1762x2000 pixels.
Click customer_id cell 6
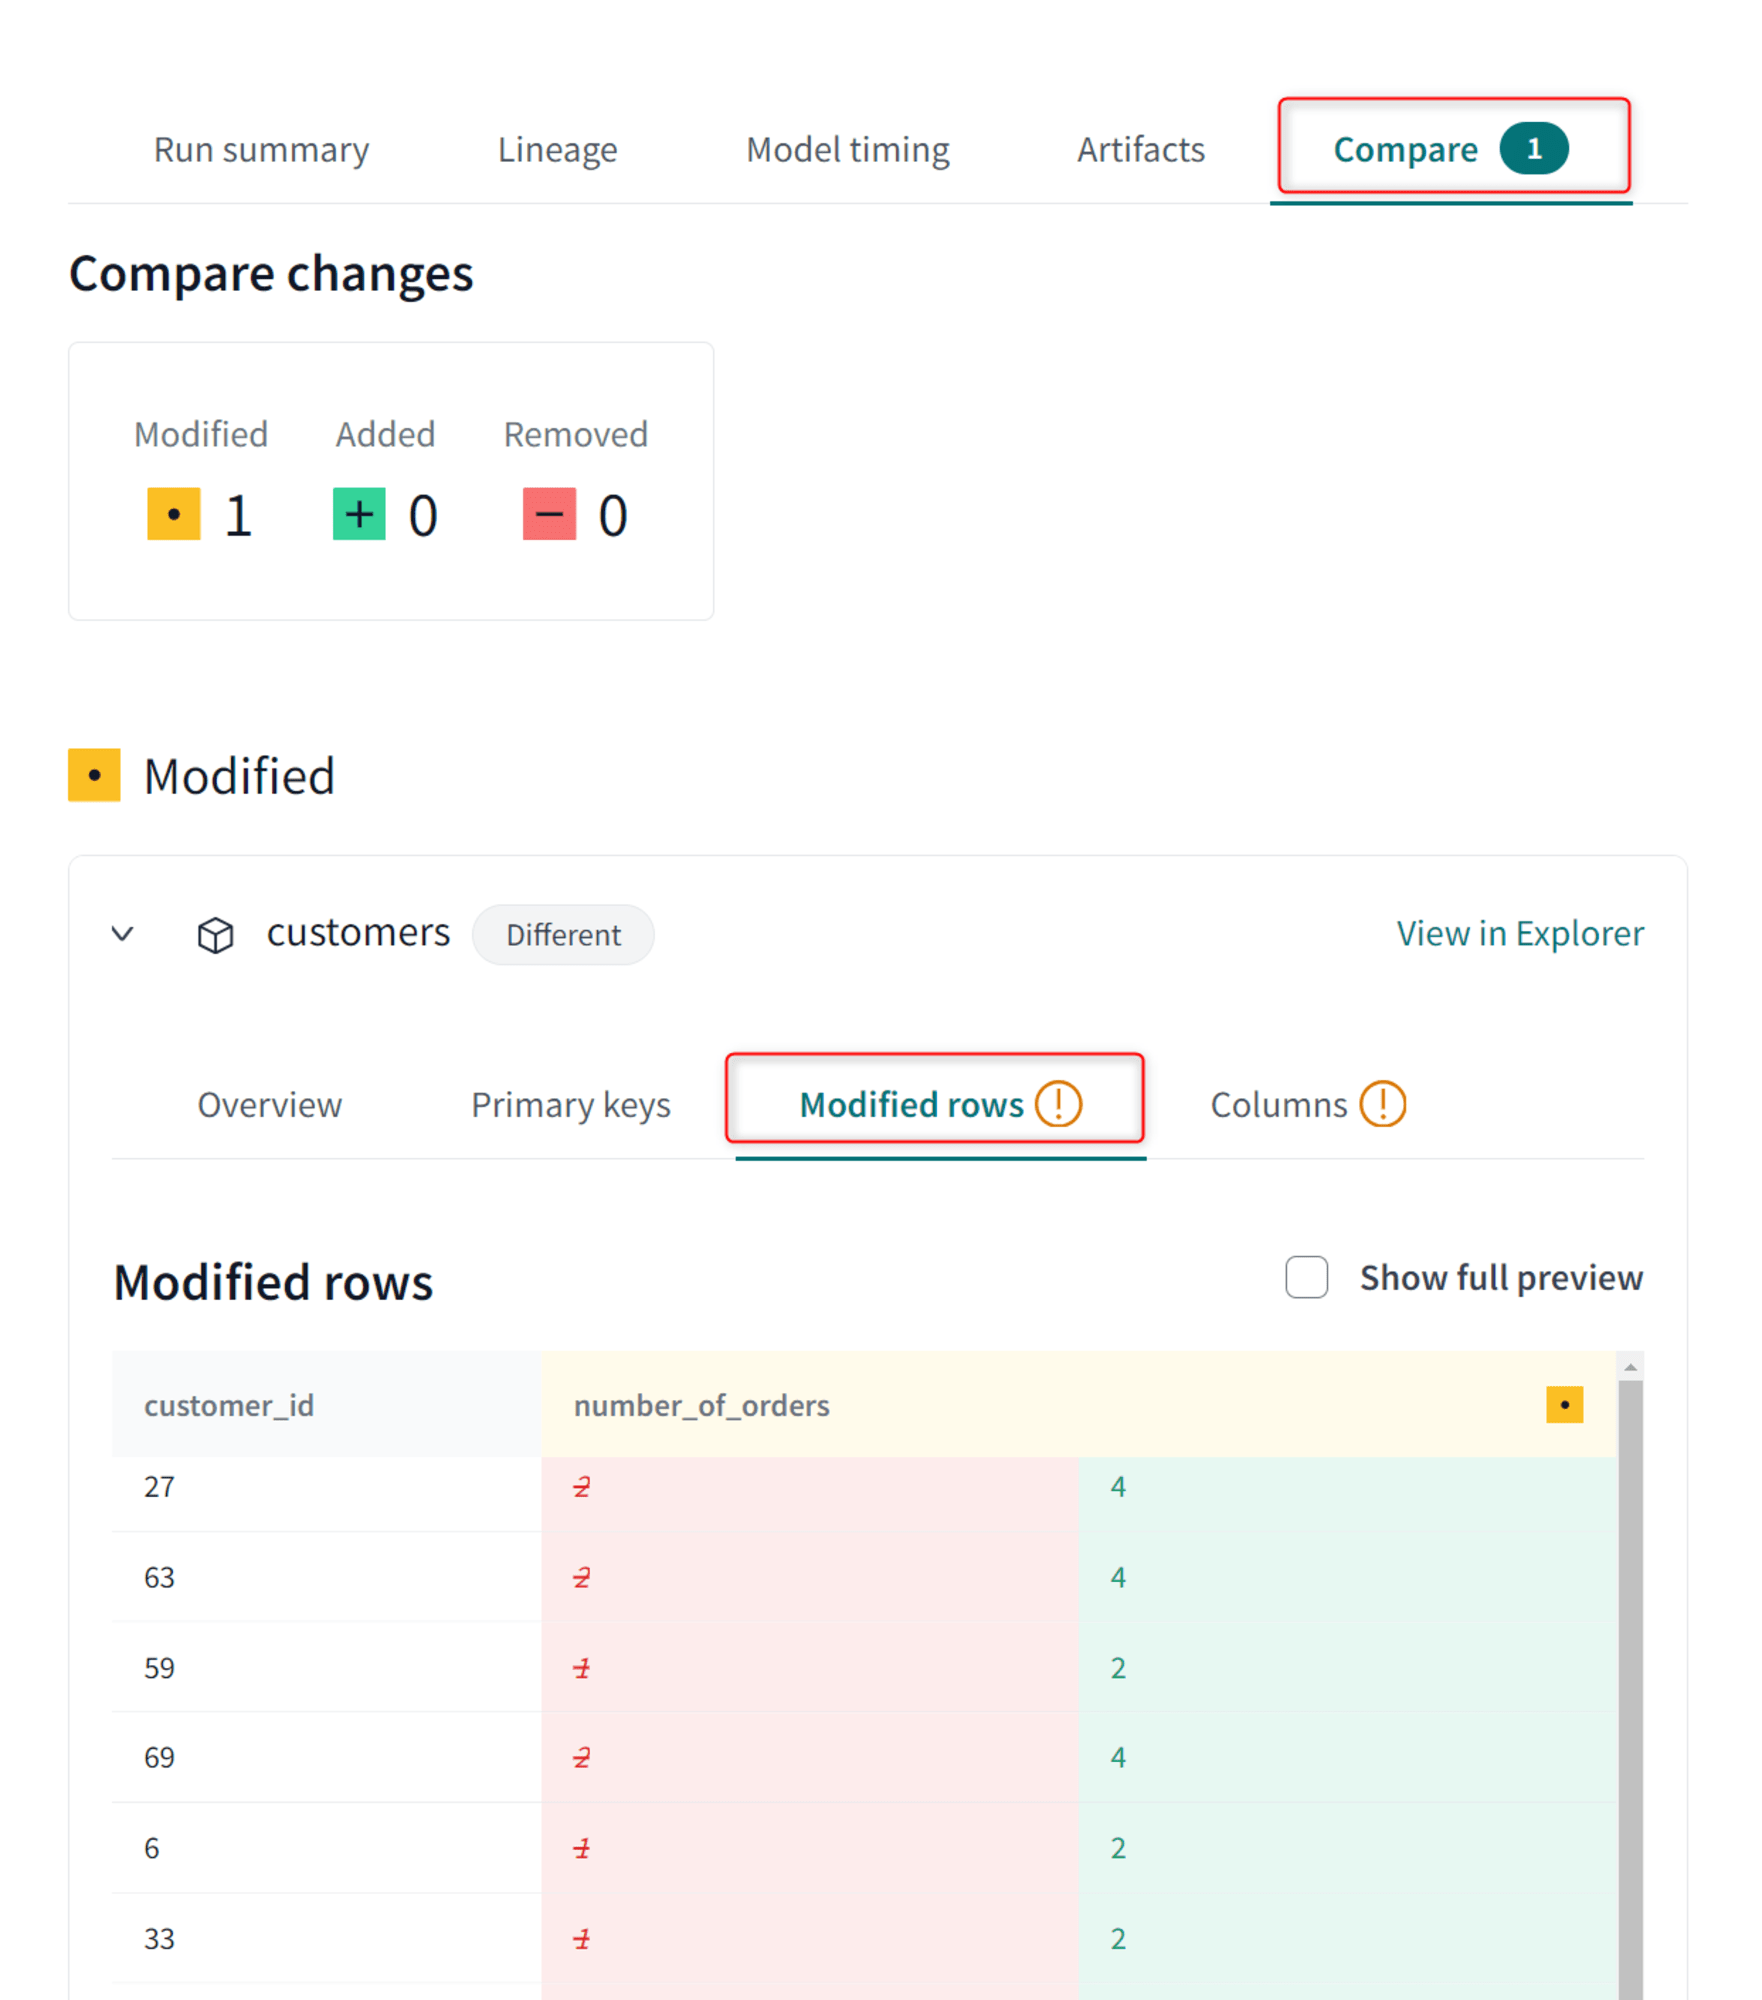click(327, 1848)
